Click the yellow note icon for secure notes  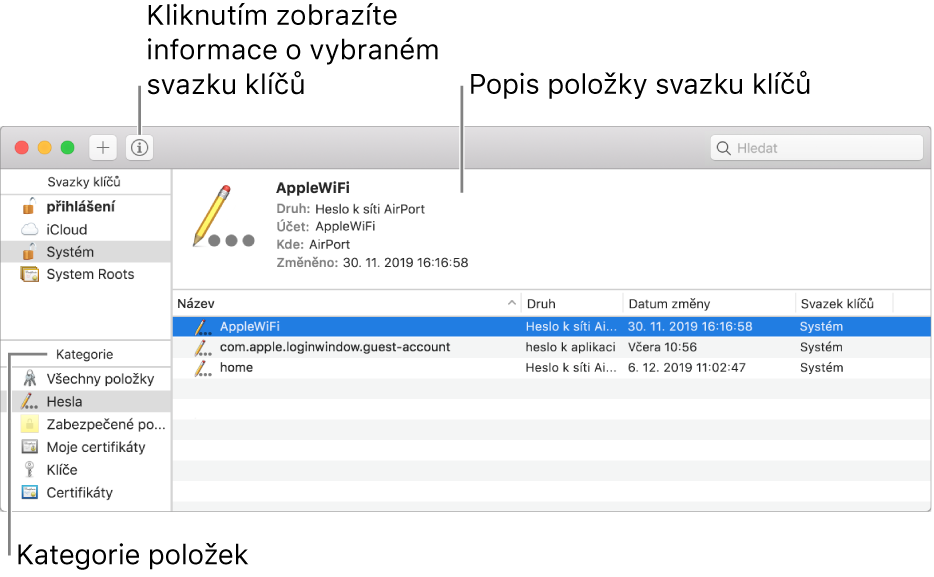click(x=29, y=424)
